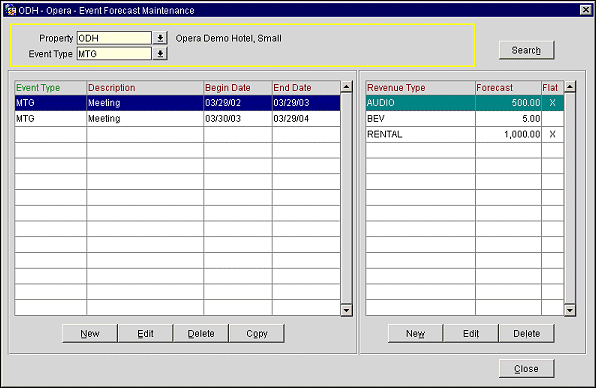Click the Forecast column header
Viewport: 596px width, 388px height.
[509, 88]
